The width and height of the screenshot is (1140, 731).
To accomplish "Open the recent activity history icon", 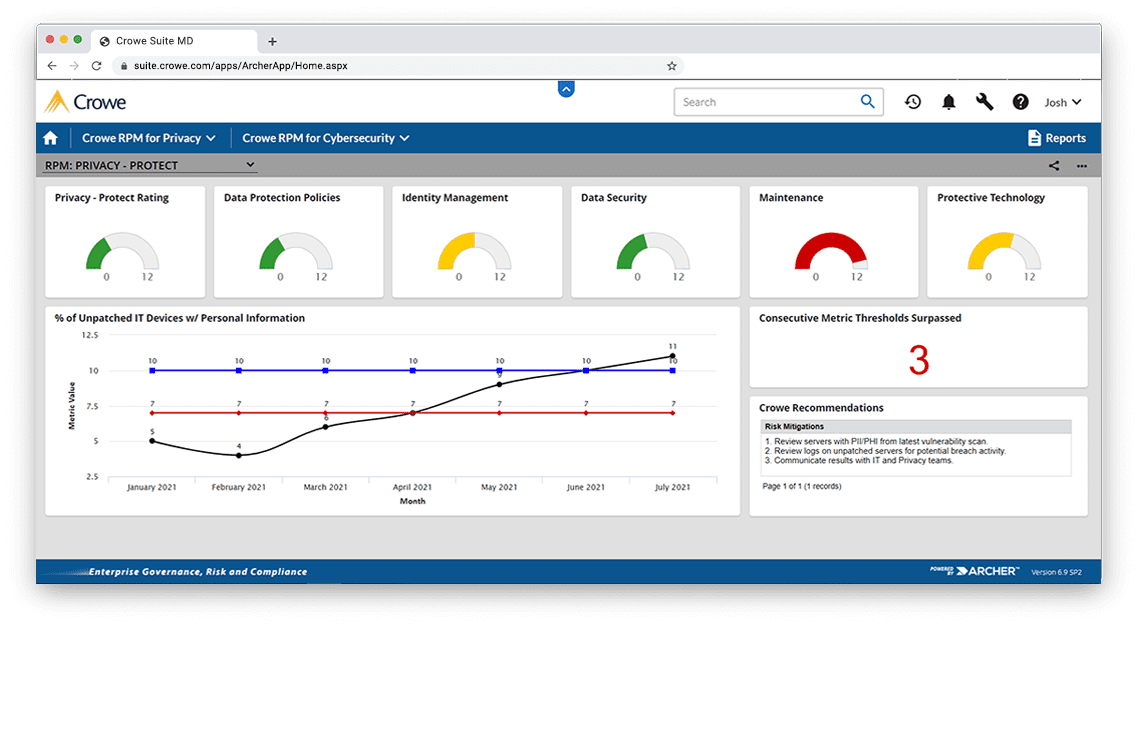I will (912, 101).
